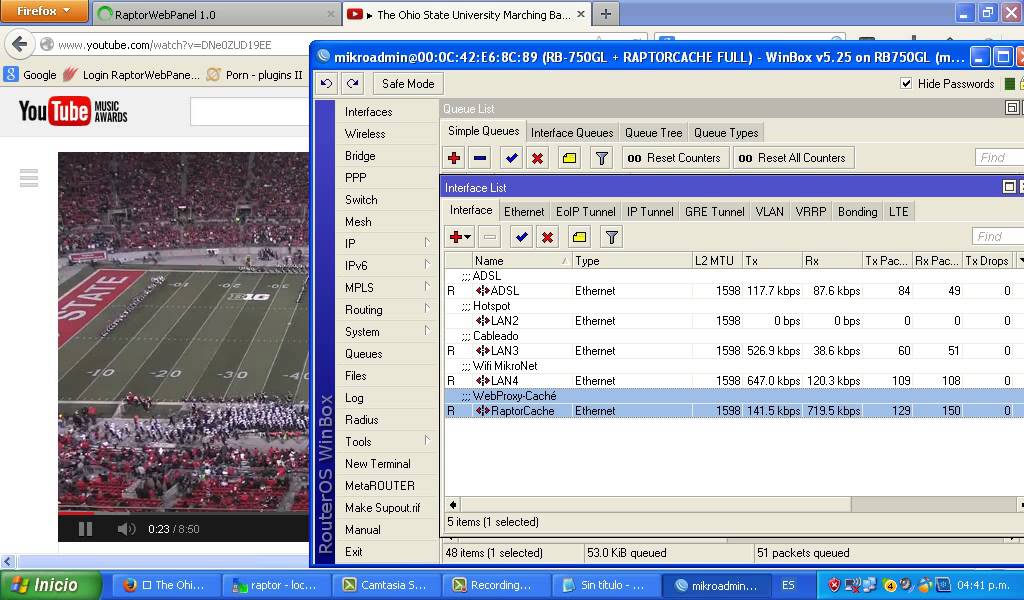This screenshot has width=1024, height=600.
Task: Open comment note icon in Queue List
Action: [569, 158]
